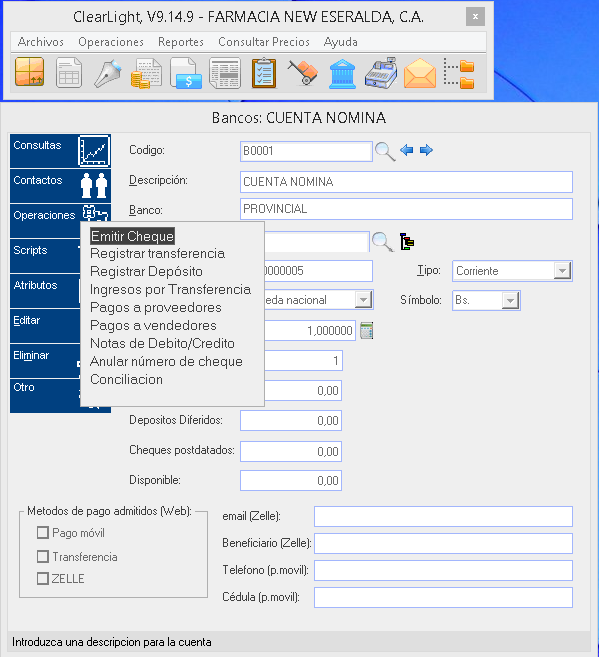Click the blue bank building toolbar icon

[342, 74]
